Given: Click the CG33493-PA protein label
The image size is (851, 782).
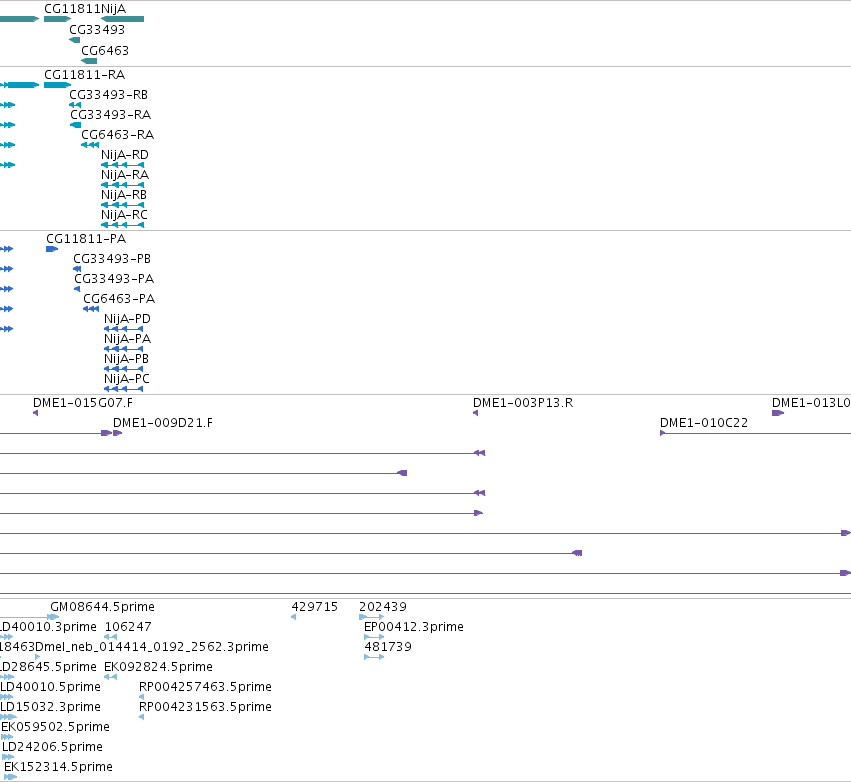Looking at the screenshot, I should click(x=114, y=279).
